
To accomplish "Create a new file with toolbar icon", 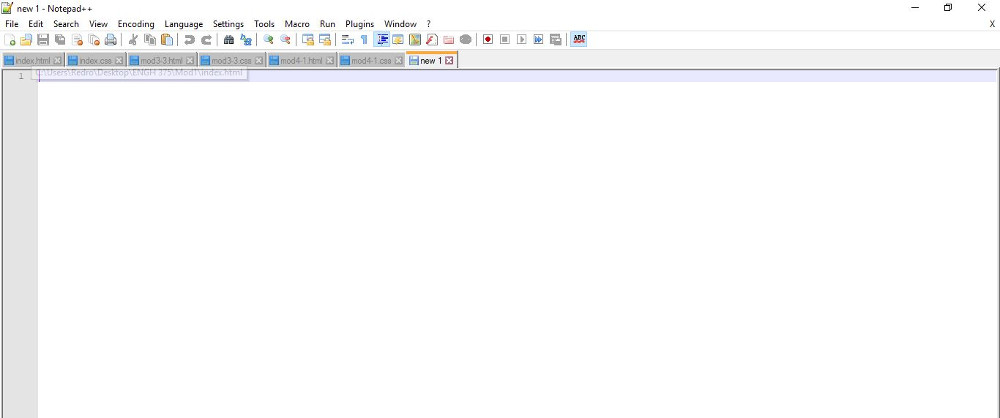I will click(10, 40).
